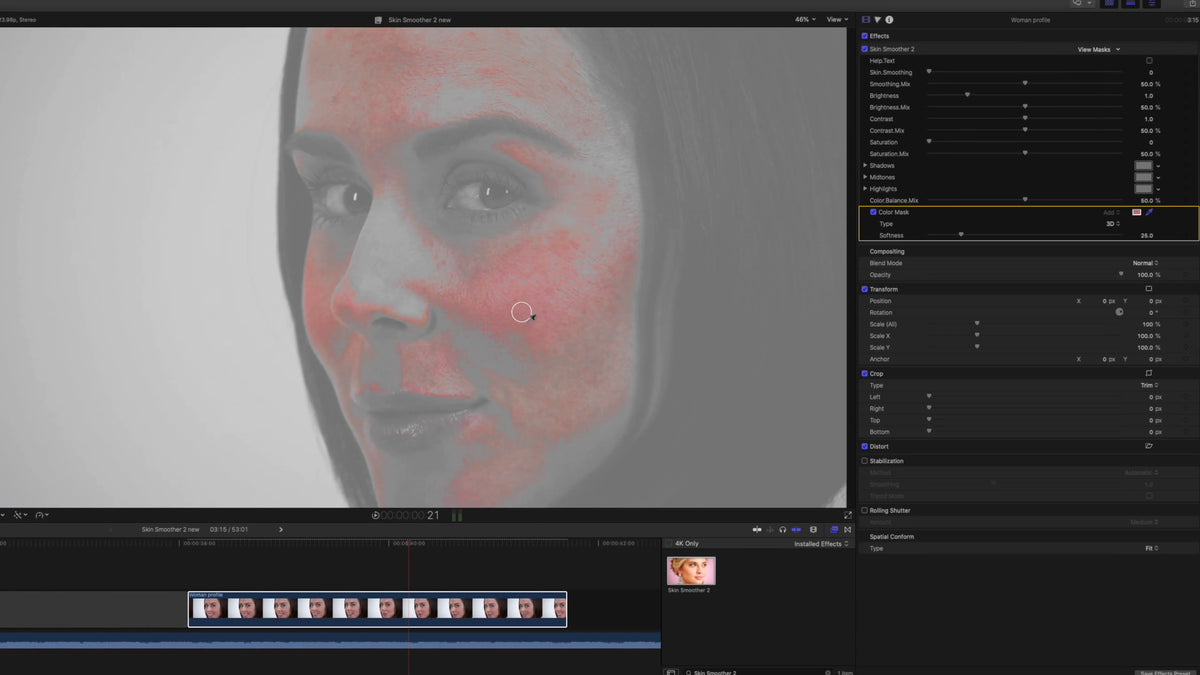Check the 4K Only checkbox
The height and width of the screenshot is (675, 1200).
click(x=668, y=543)
